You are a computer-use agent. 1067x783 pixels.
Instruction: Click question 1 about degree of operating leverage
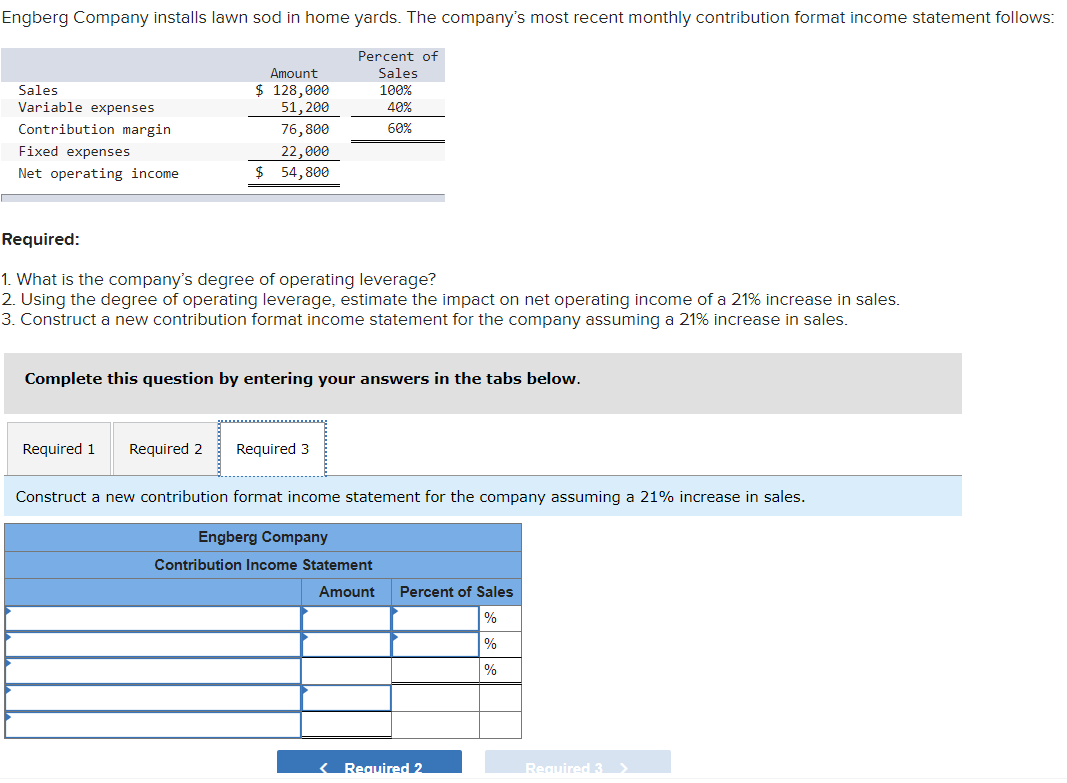click(218, 280)
